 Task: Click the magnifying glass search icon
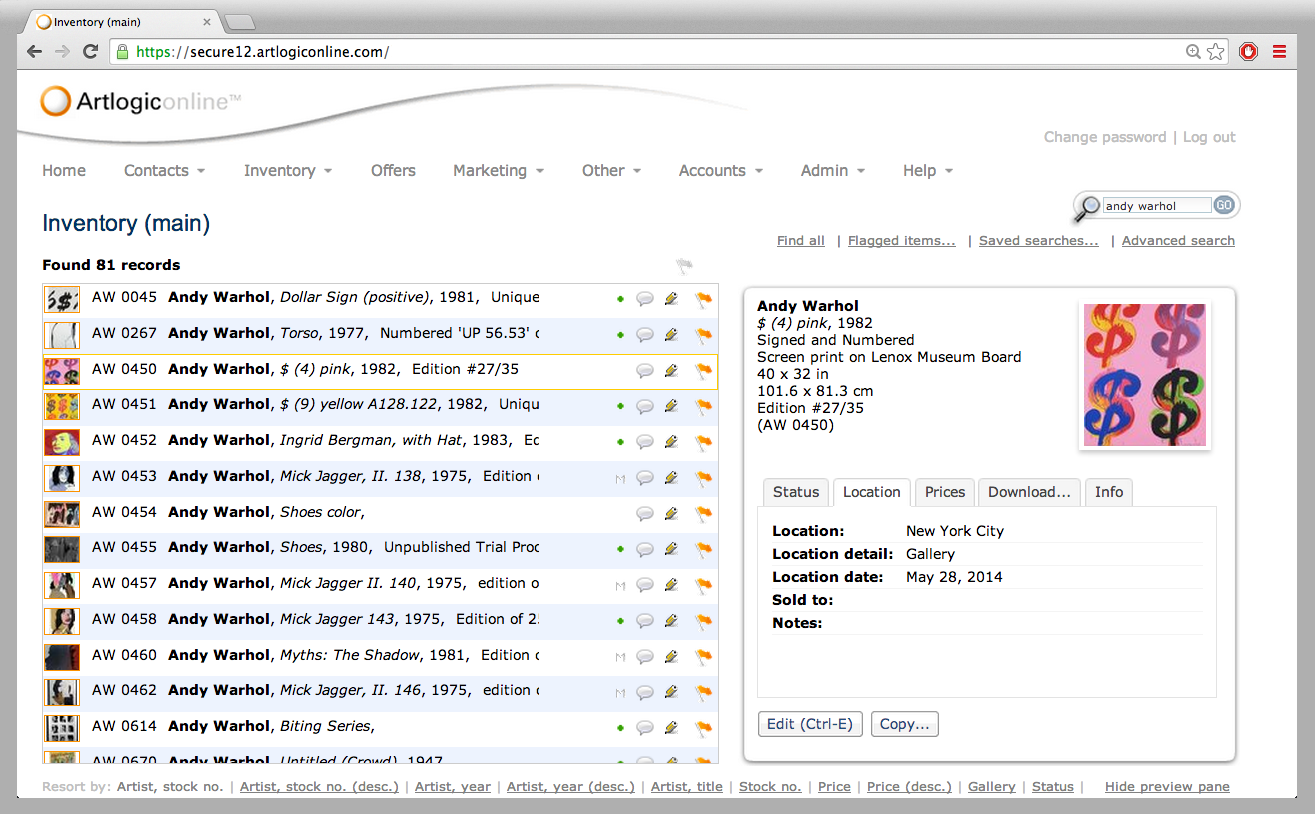point(1086,207)
